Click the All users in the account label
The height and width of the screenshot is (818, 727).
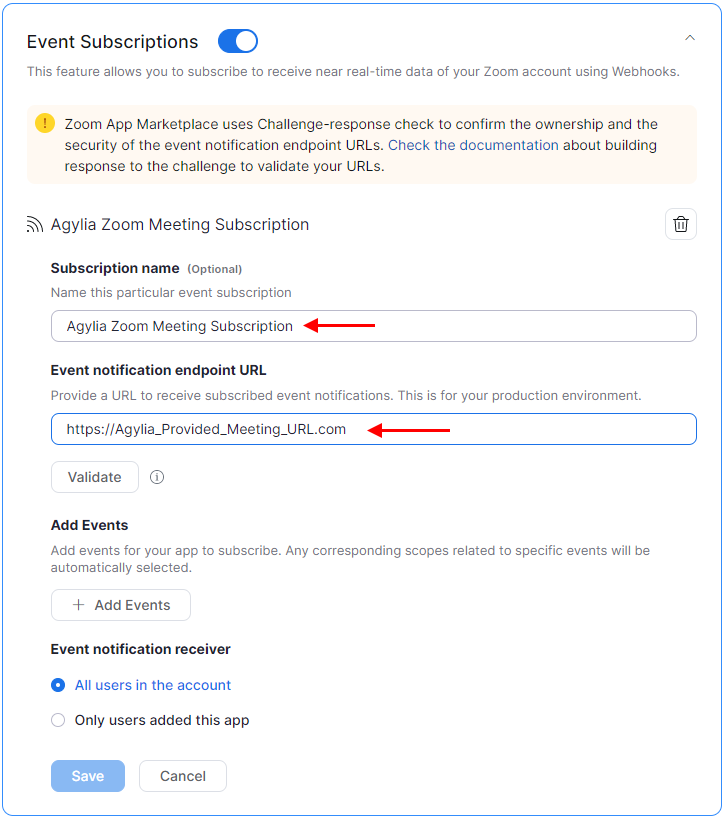tap(153, 685)
